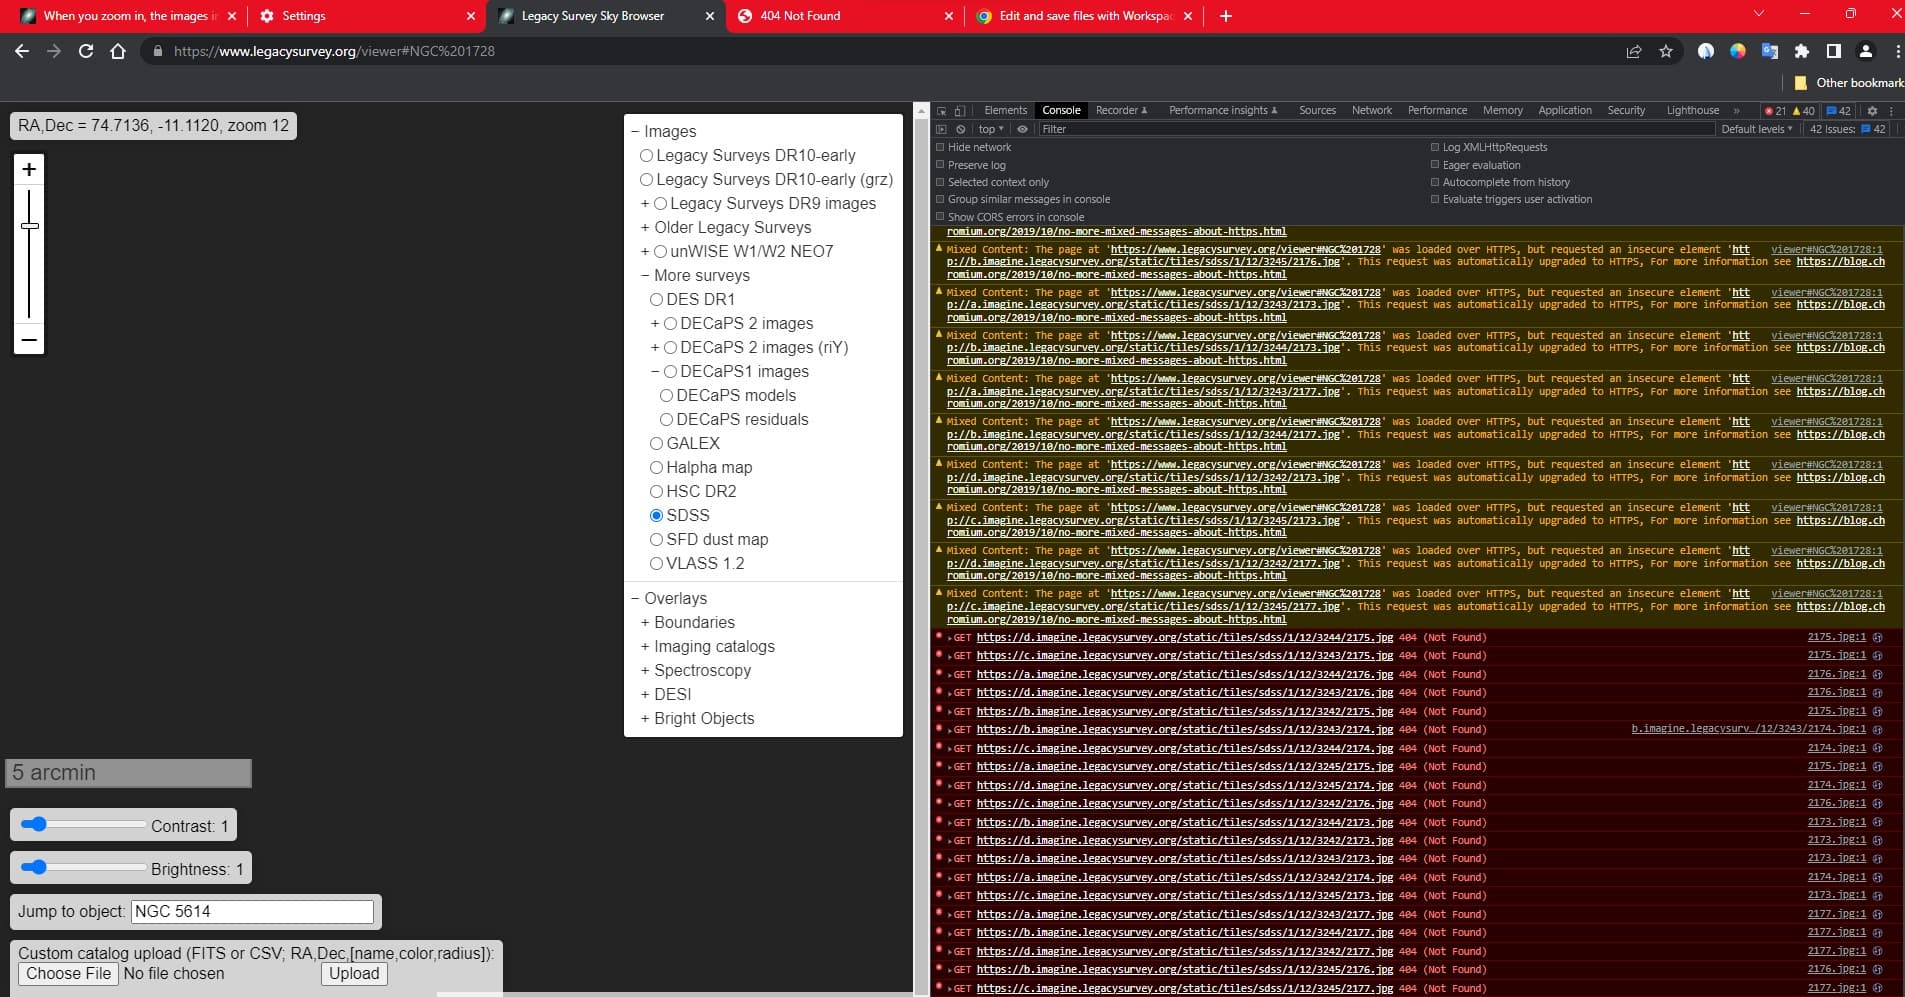Click the DevTools inspect element picker icon
The width and height of the screenshot is (1905, 997).
(x=941, y=111)
